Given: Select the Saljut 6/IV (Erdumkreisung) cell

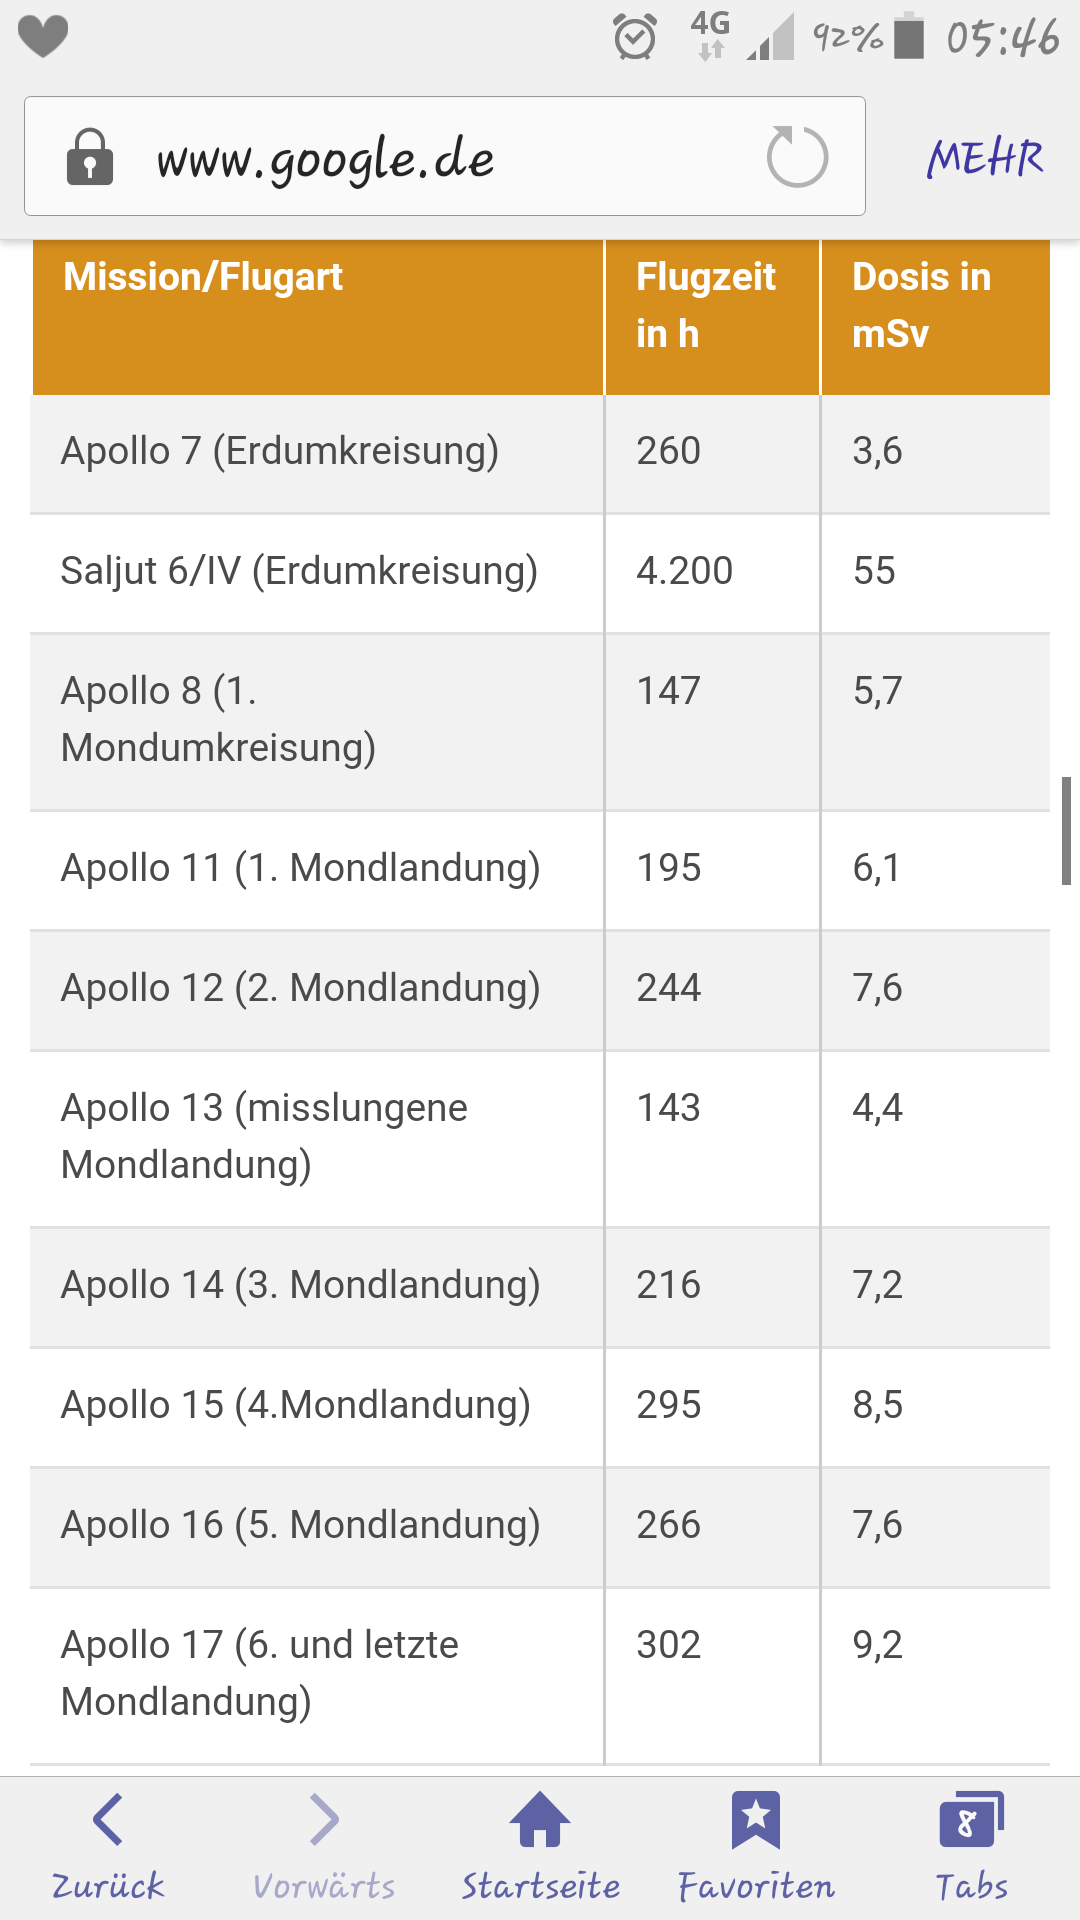Looking at the screenshot, I should [x=299, y=571].
